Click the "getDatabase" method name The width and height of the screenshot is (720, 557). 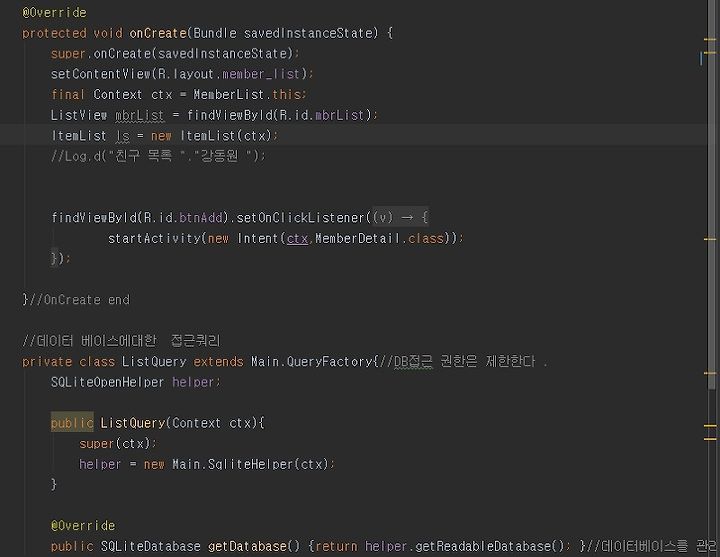(x=247, y=546)
